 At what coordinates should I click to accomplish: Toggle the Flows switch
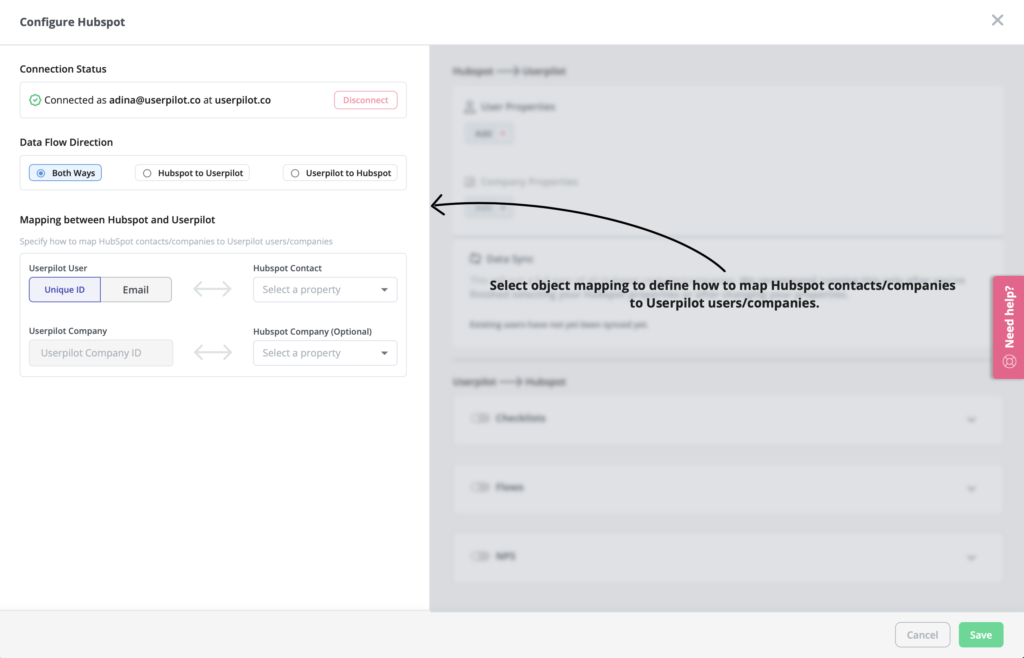pos(479,487)
